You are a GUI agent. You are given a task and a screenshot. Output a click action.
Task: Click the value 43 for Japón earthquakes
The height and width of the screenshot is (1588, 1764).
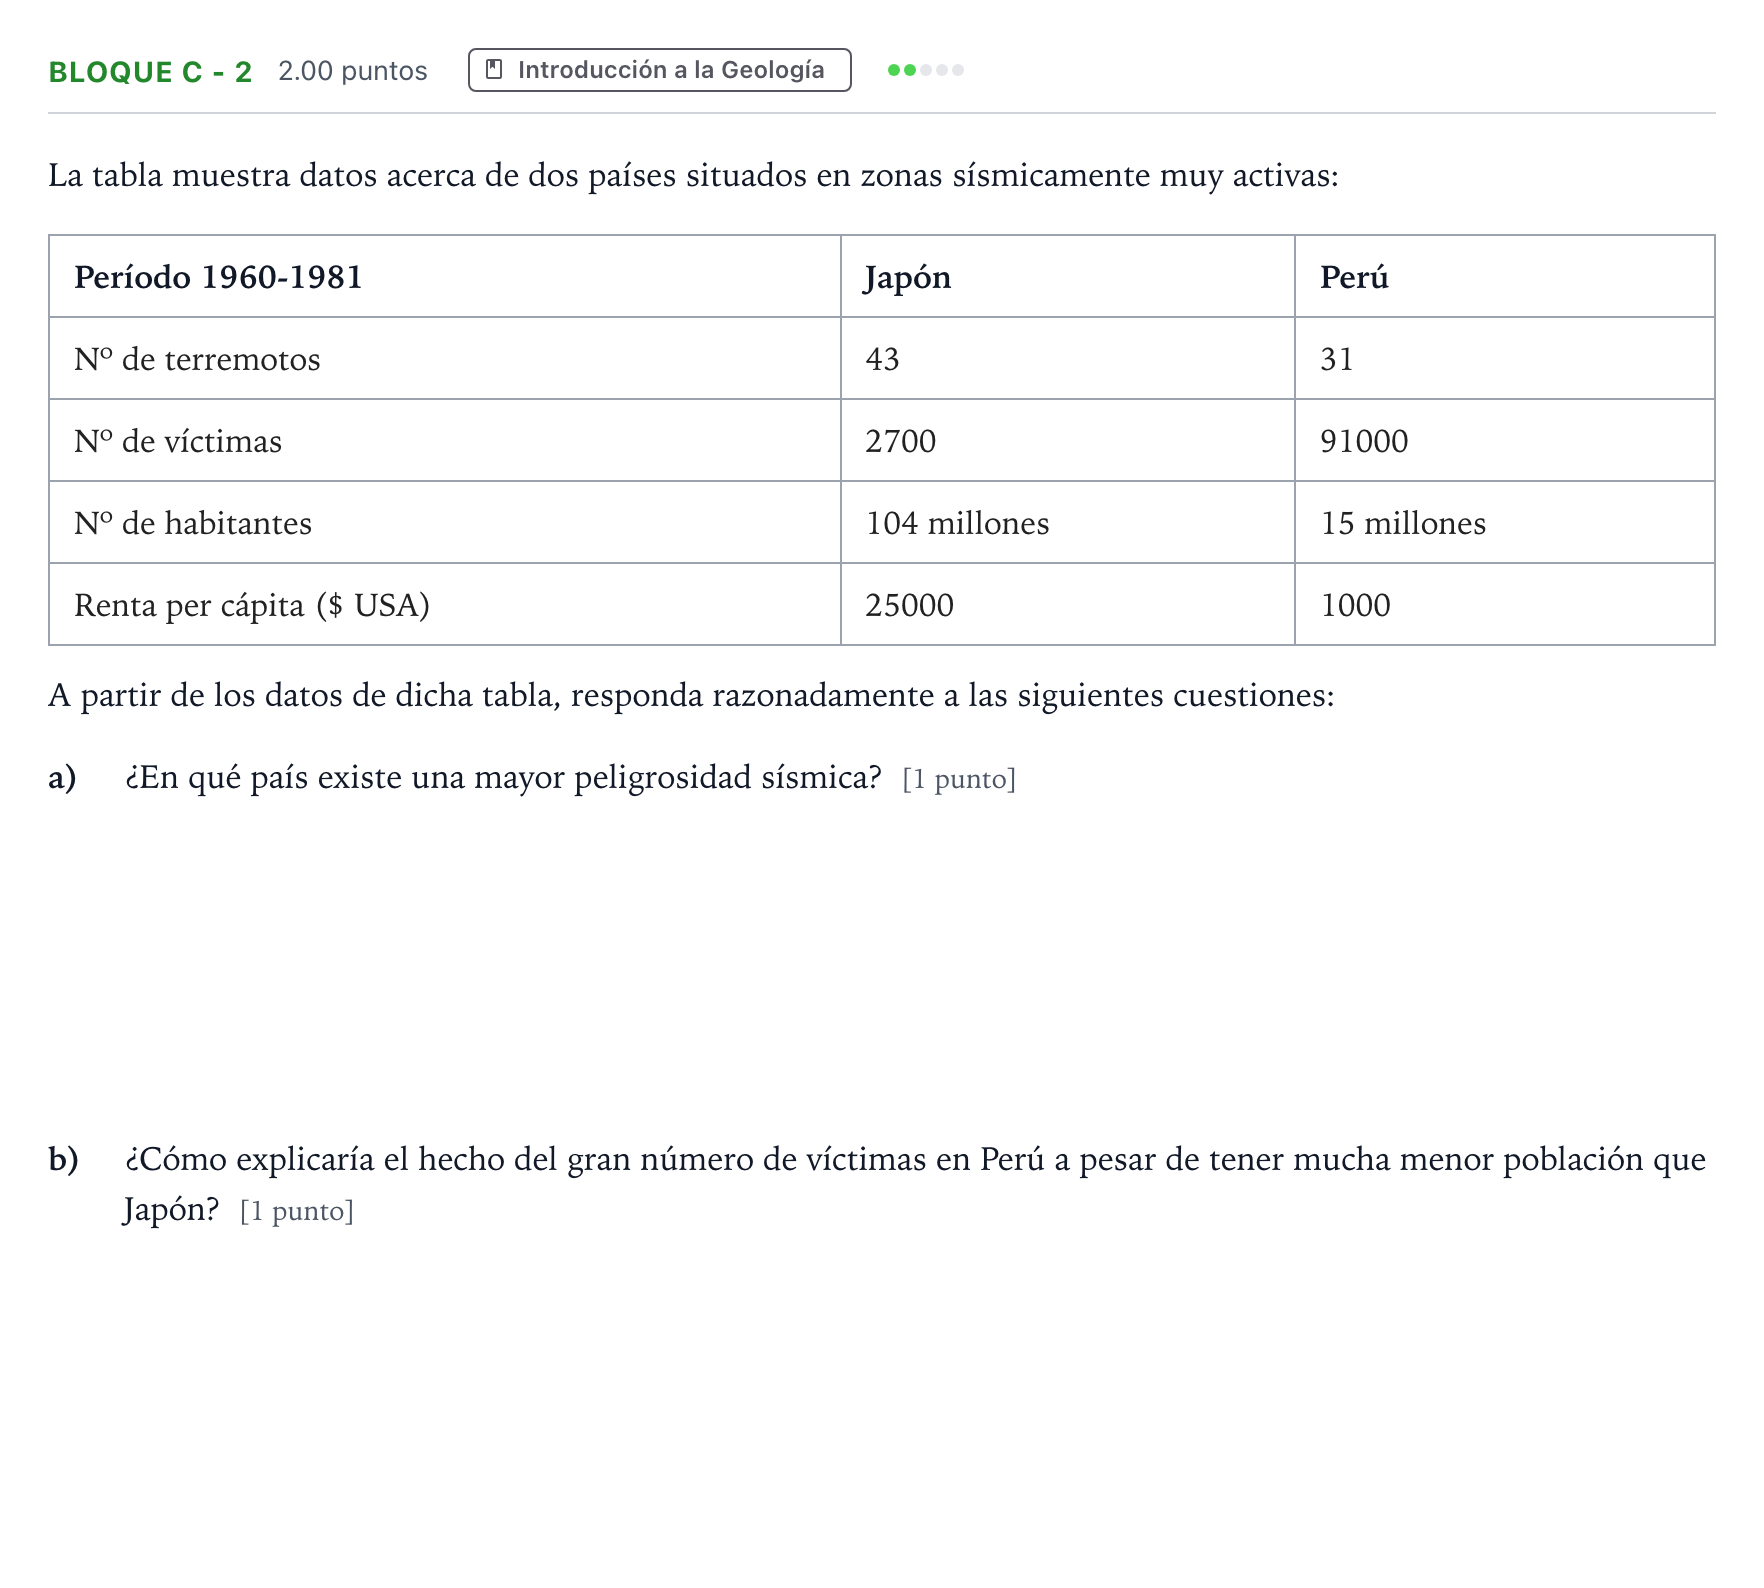tap(1068, 359)
